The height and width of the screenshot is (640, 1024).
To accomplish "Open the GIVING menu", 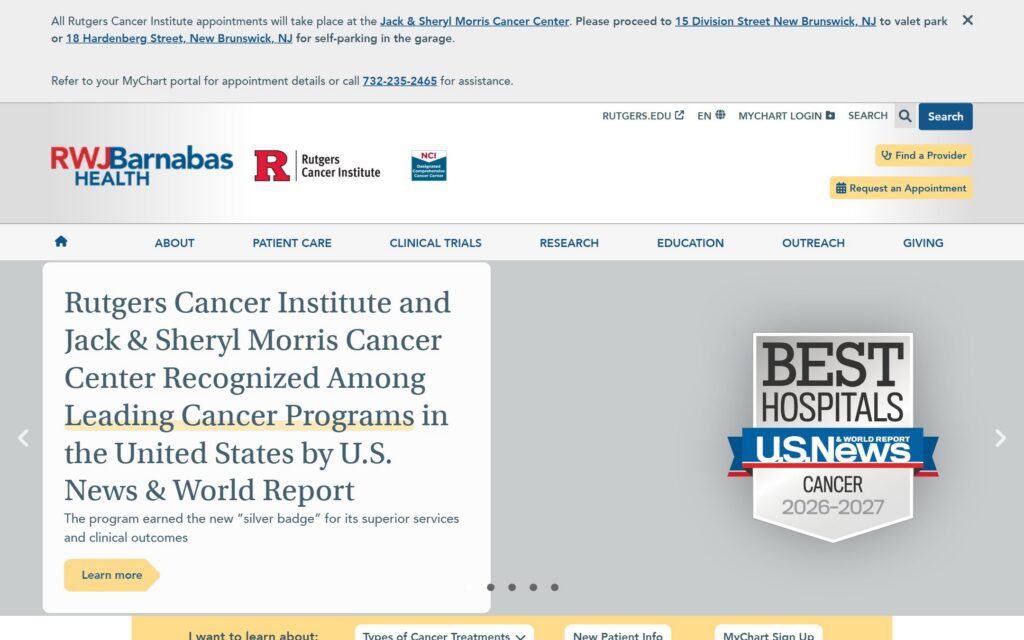I will pos(923,243).
